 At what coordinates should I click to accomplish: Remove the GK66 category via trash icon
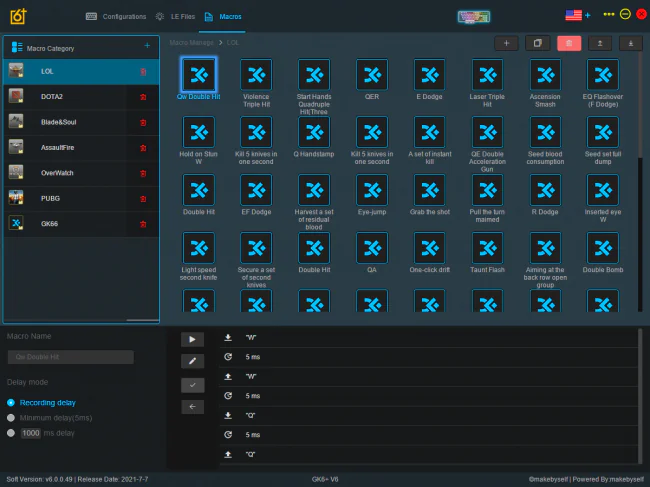143,224
